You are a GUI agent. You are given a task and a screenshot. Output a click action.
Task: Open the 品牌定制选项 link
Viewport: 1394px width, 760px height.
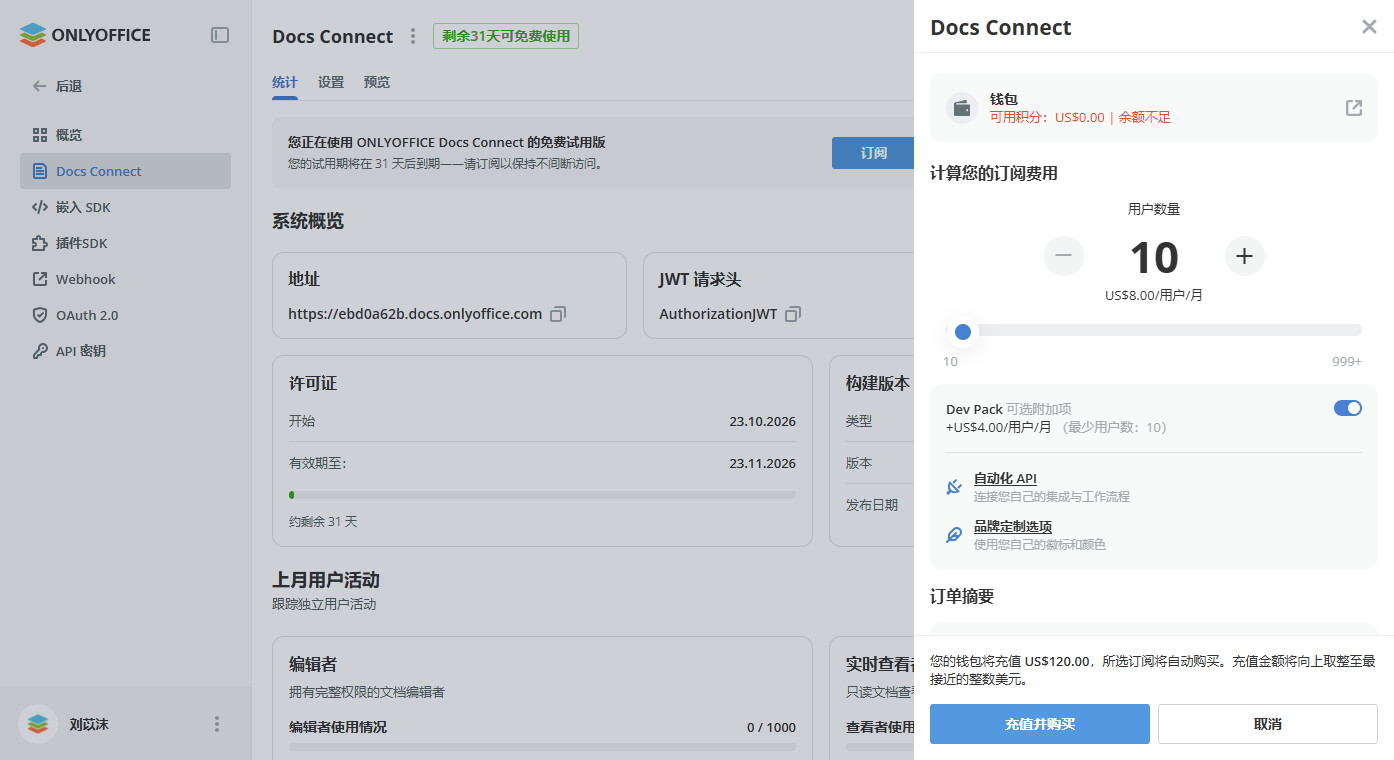point(1013,527)
